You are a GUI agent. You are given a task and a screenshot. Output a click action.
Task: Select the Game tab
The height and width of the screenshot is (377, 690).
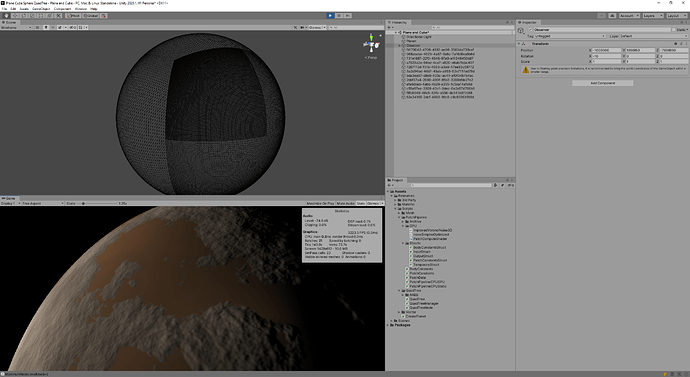[x=9, y=198]
